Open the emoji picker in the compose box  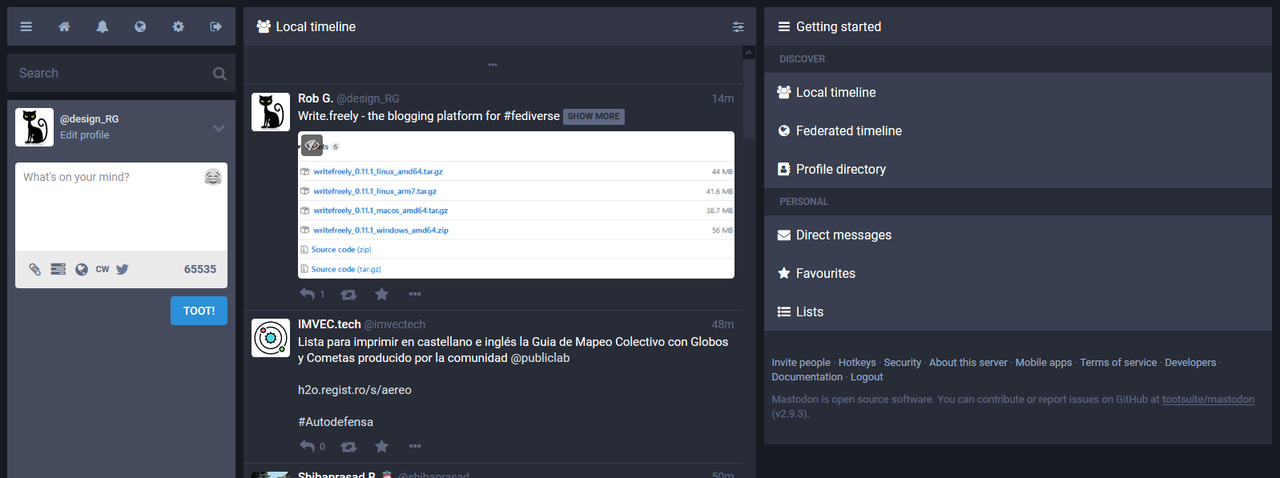(213, 177)
